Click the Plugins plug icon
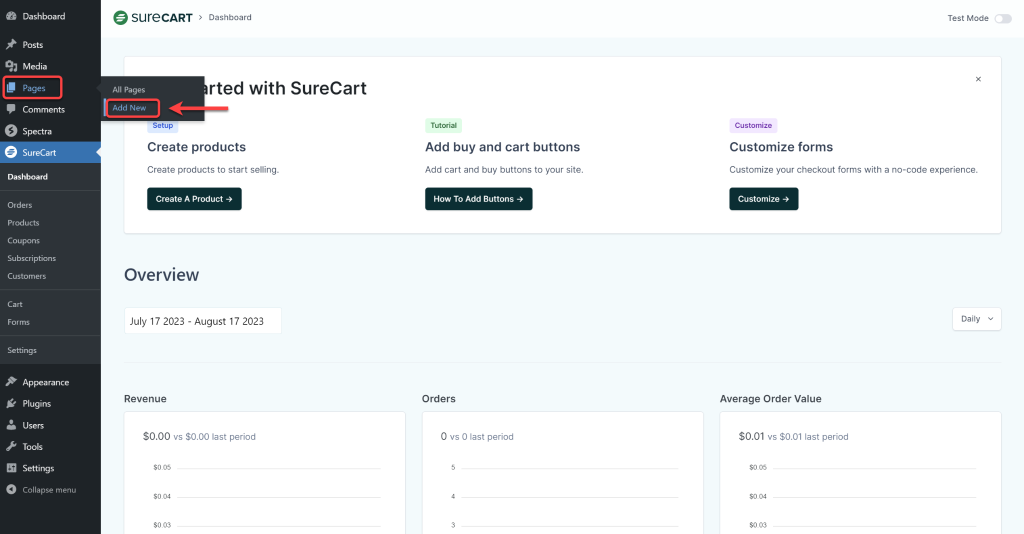This screenshot has width=1024, height=534. (11, 403)
